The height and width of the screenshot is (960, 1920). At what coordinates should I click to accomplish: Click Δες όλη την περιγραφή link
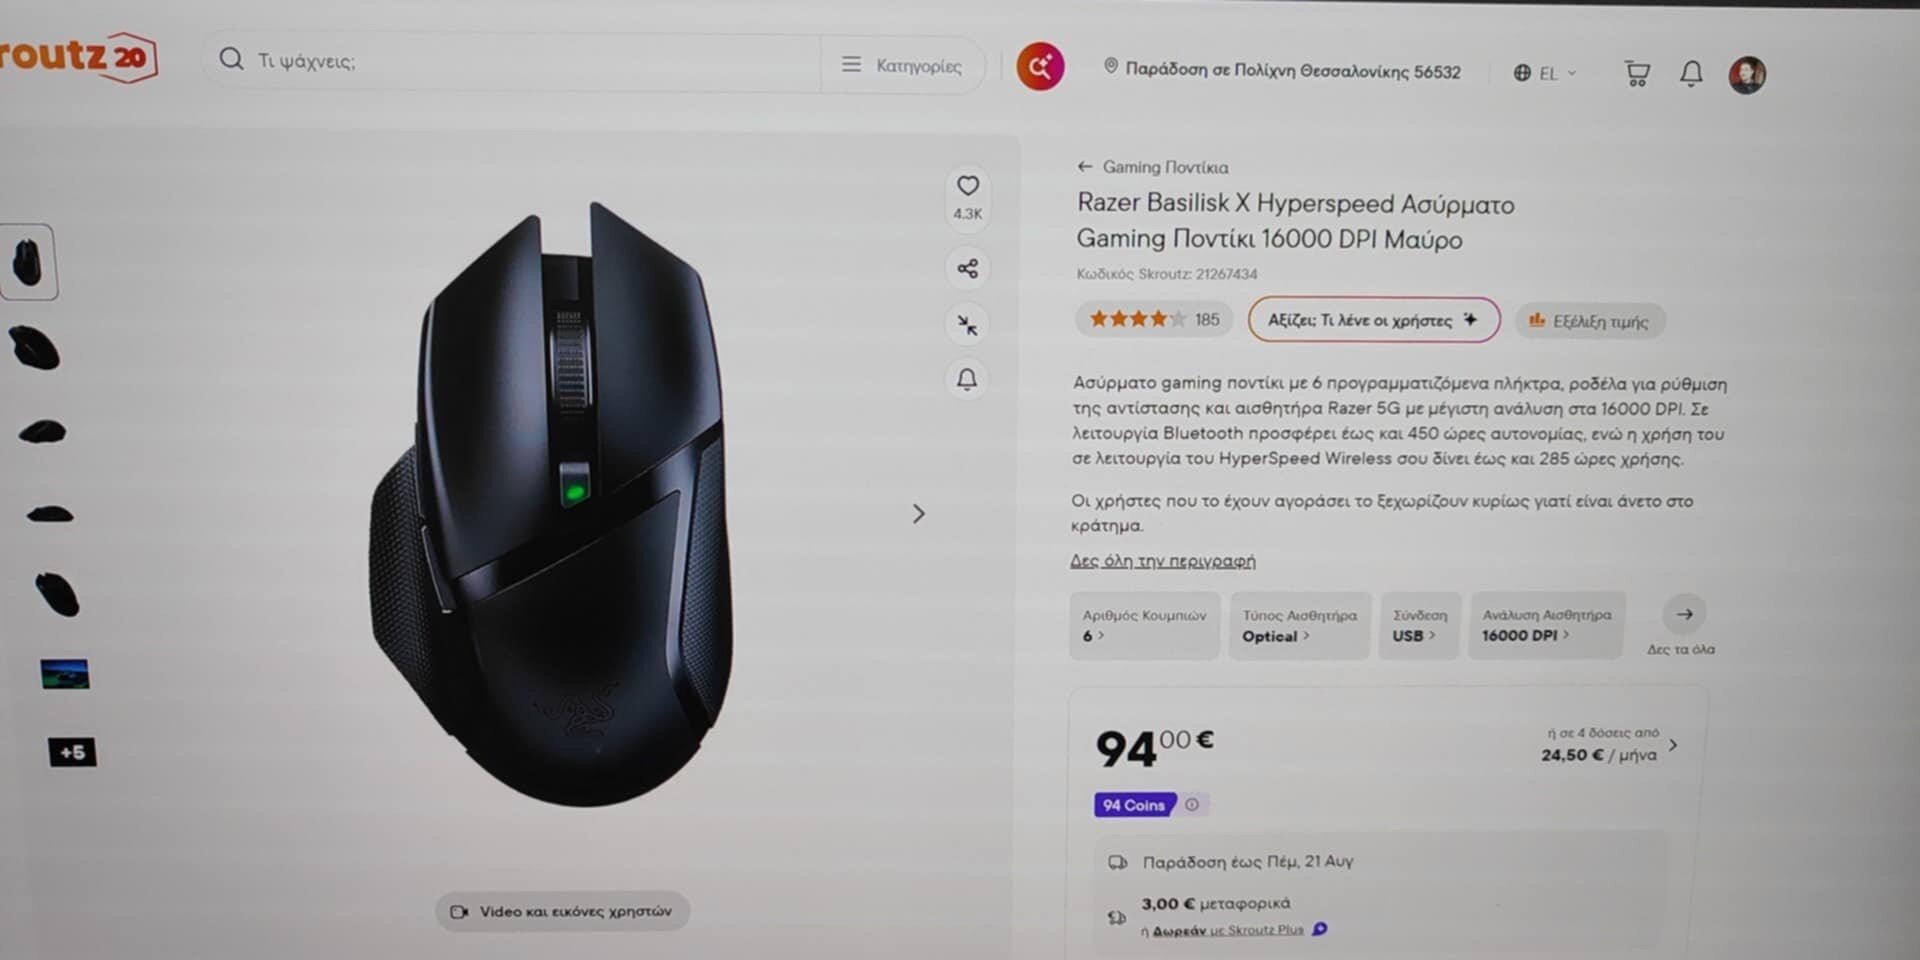tap(1163, 561)
